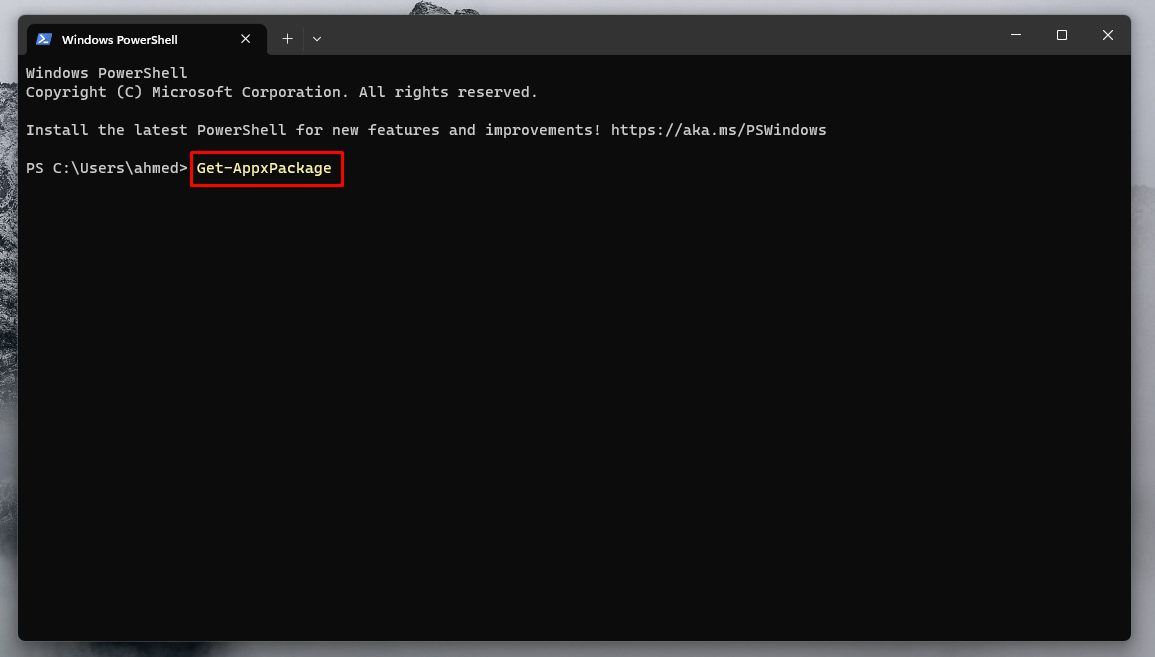The width and height of the screenshot is (1155, 657).
Task: Click inside the red-boxed Get-AppxPackage text
Action: 265,168
